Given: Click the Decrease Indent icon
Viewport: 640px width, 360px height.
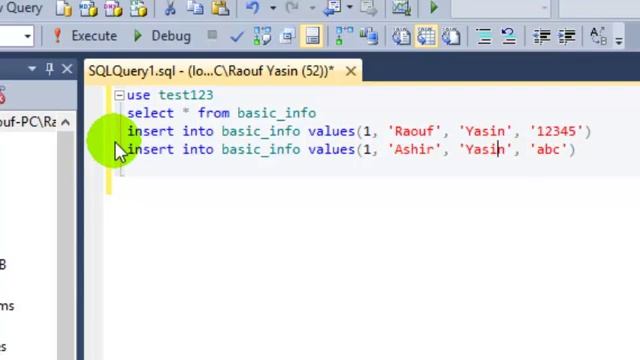Looking at the screenshot, I should pyautogui.click(x=542, y=36).
